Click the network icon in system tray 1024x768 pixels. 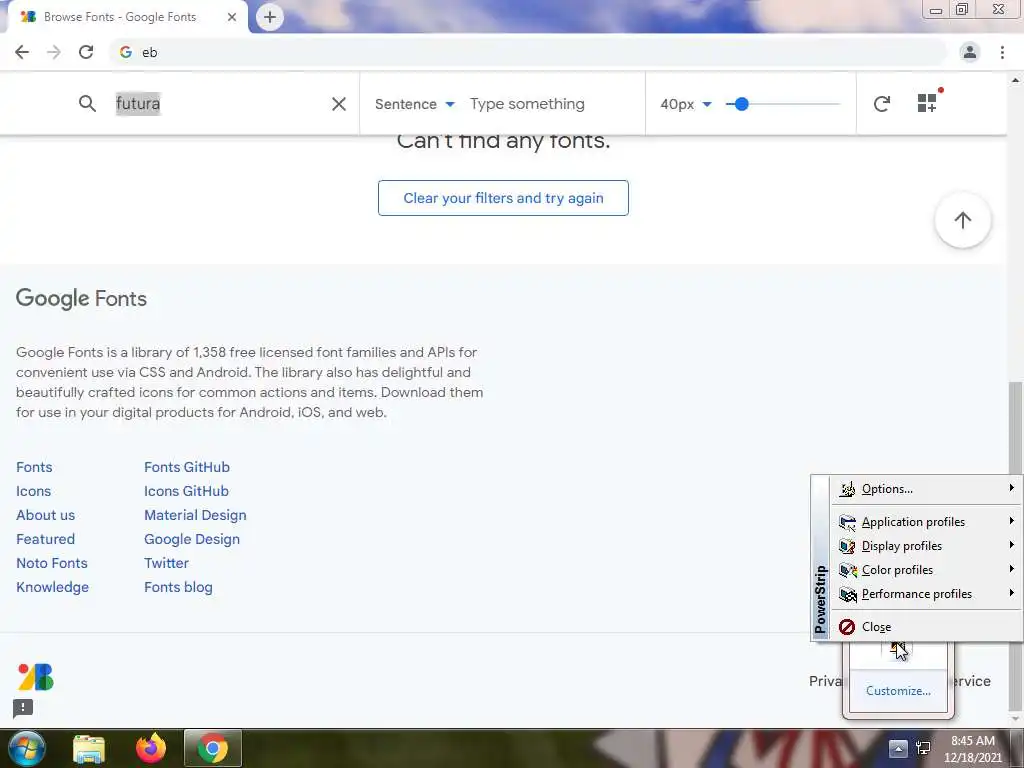pyautogui.click(x=923, y=748)
